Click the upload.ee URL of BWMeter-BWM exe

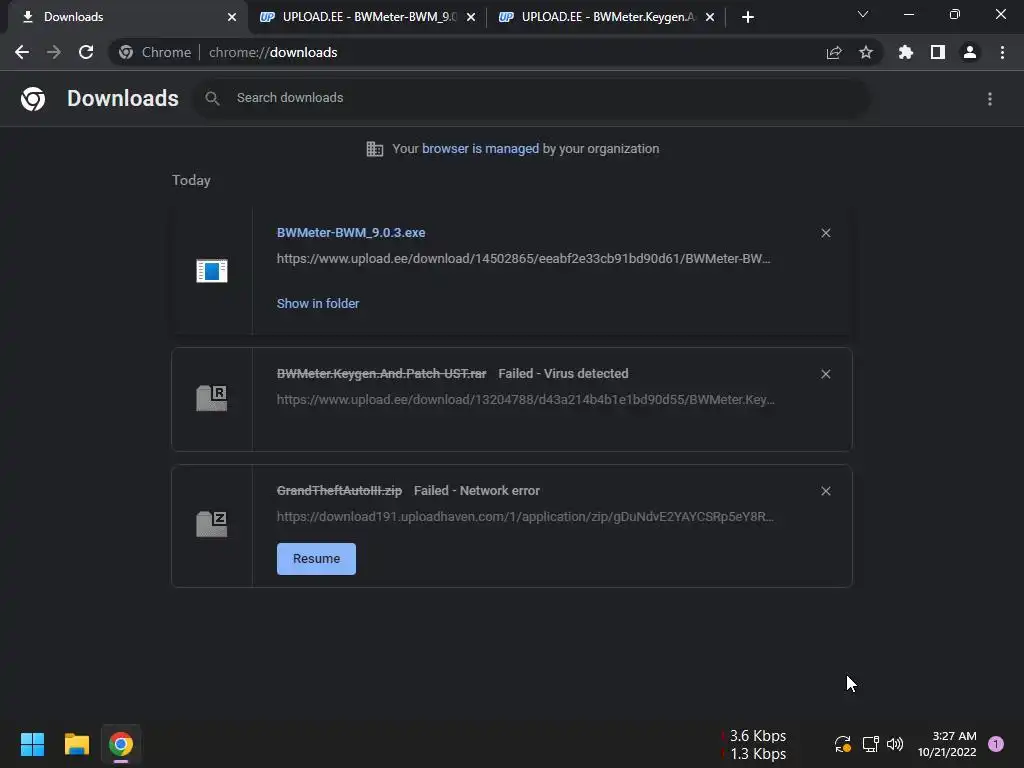[523, 259]
